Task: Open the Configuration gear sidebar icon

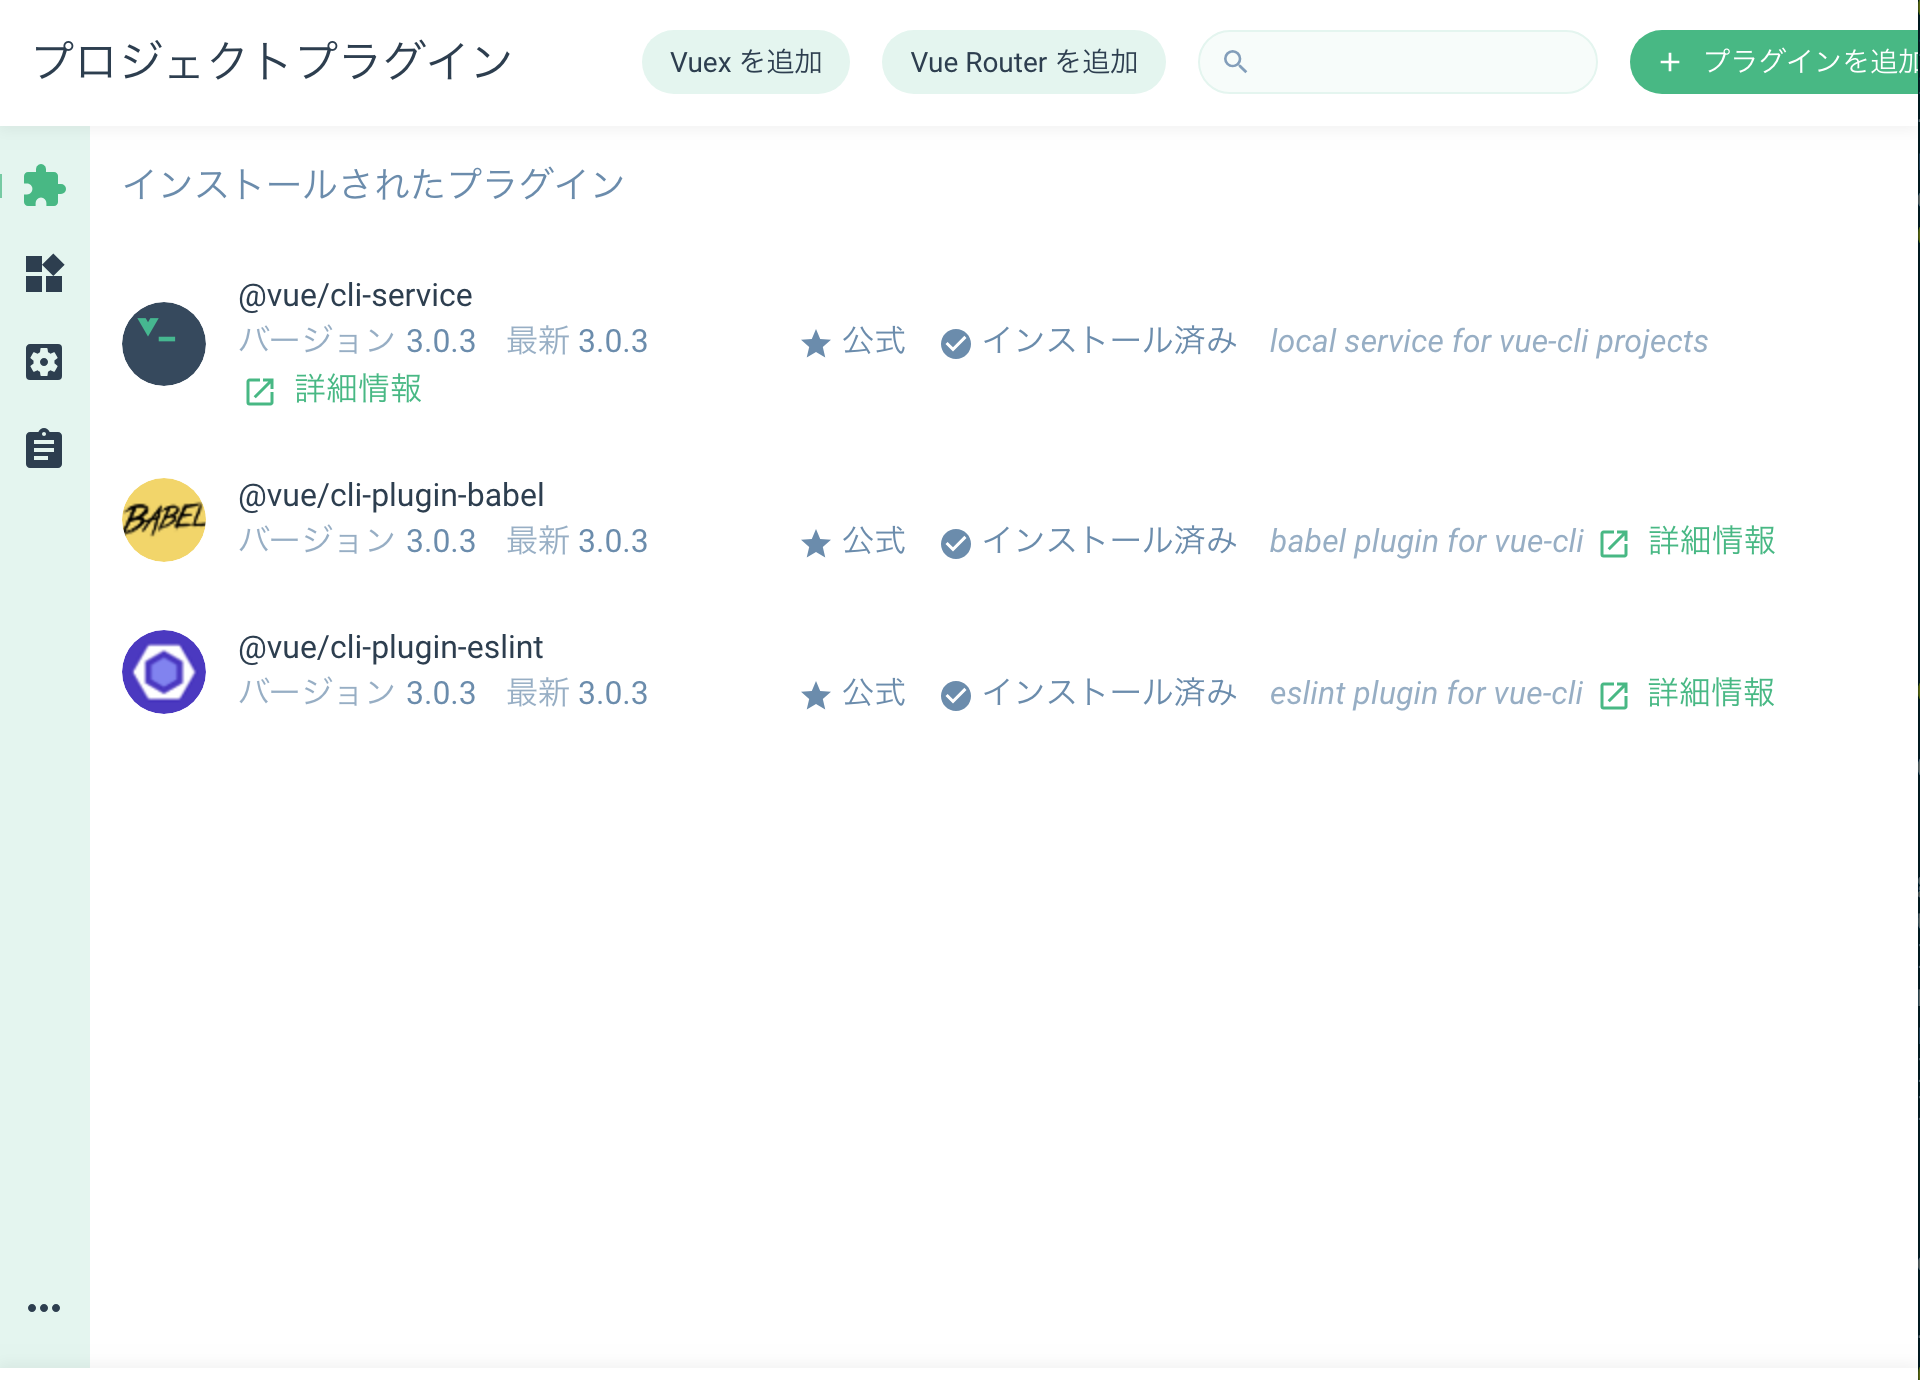Action: pos(44,361)
